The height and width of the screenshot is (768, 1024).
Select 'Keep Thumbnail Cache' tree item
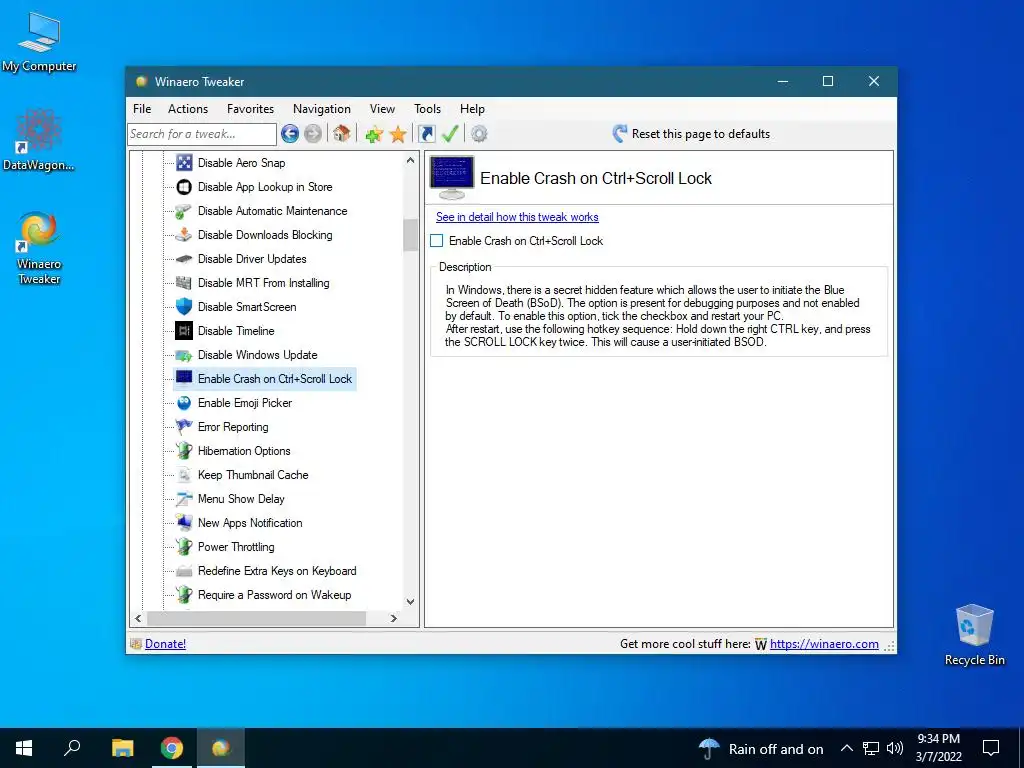point(253,475)
